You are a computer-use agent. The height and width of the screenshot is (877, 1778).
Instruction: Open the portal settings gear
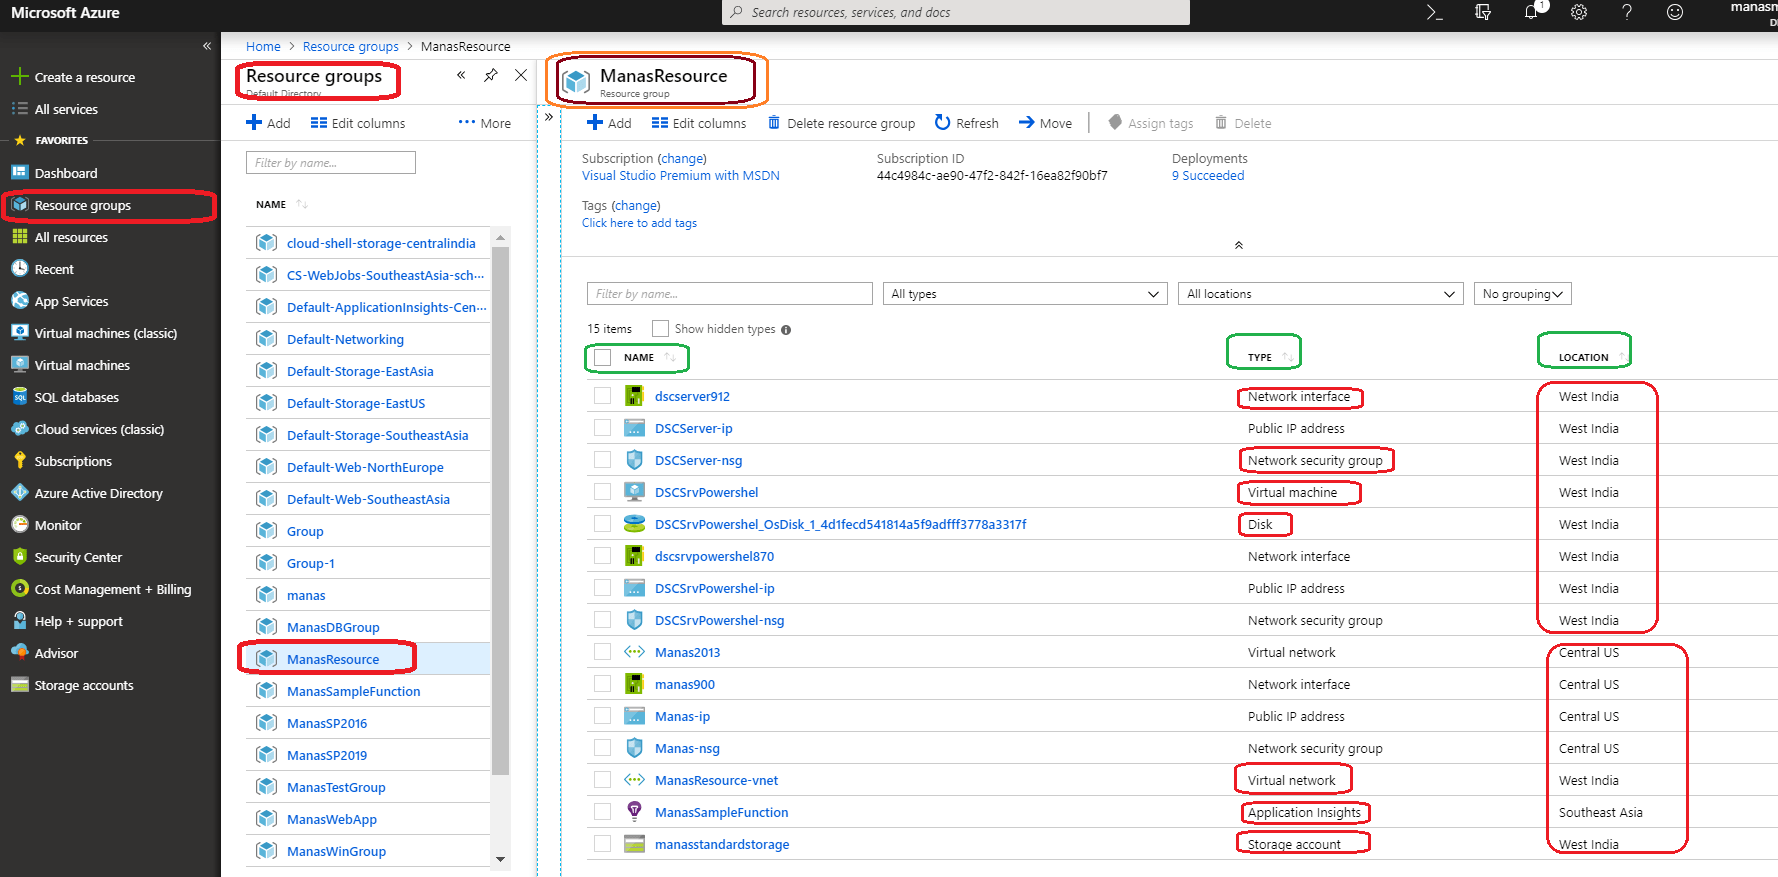(1579, 12)
